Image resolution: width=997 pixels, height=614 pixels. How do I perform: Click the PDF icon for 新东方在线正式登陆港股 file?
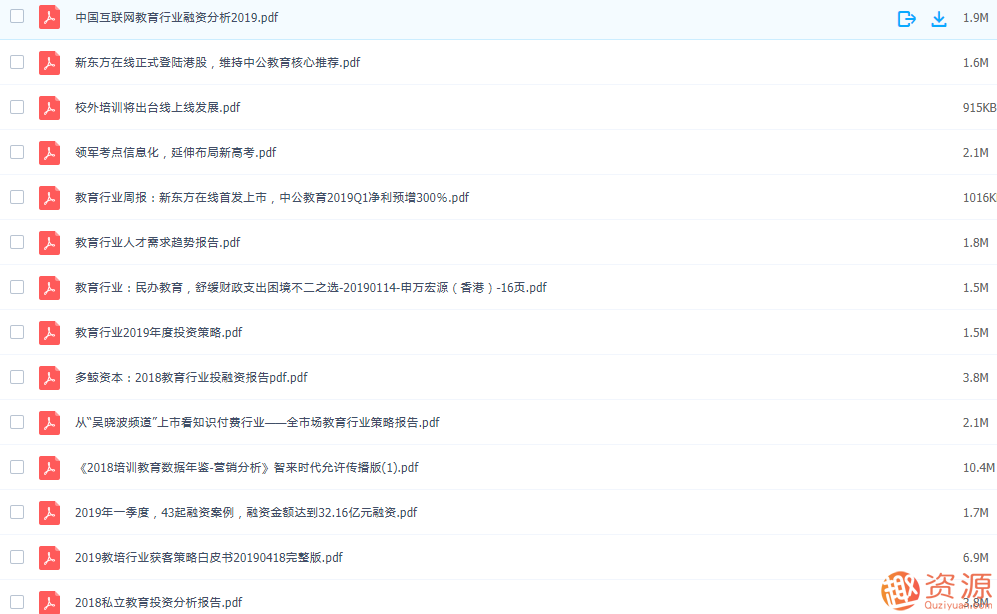click(x=49, y=62)
